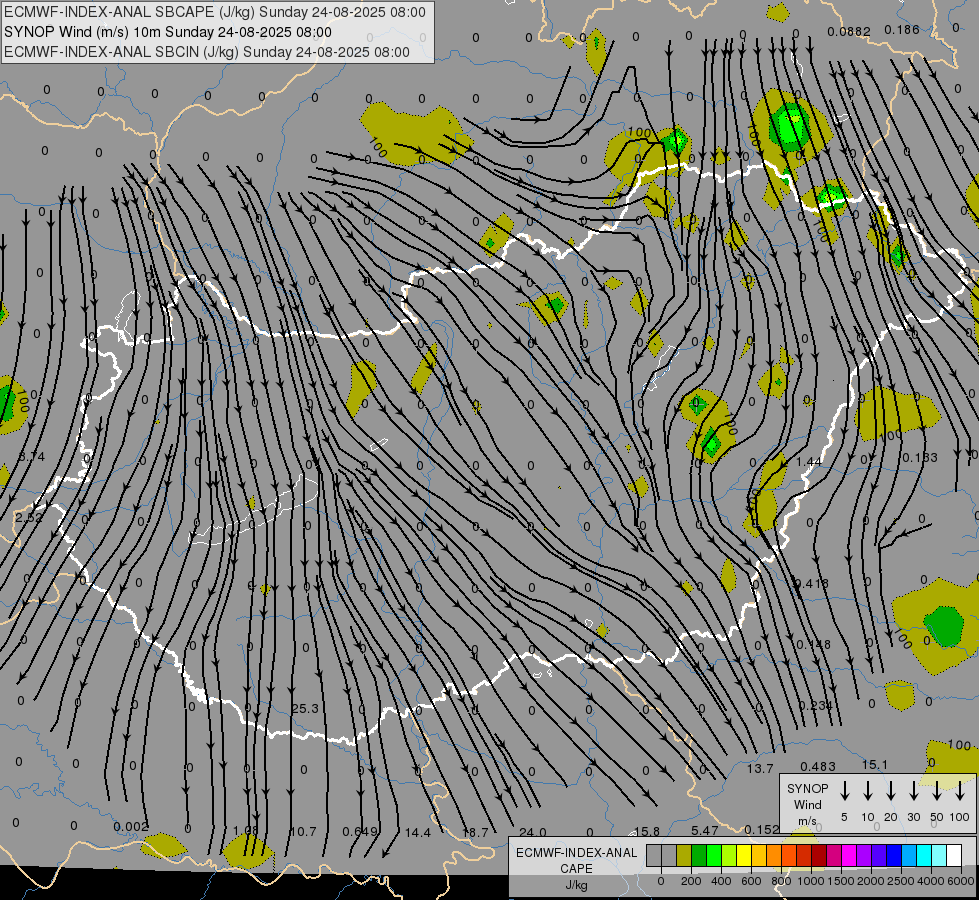Pick the bright green CAPE legend swatch
This screenshot has height=900, width=979.
[x=714, y=855]
